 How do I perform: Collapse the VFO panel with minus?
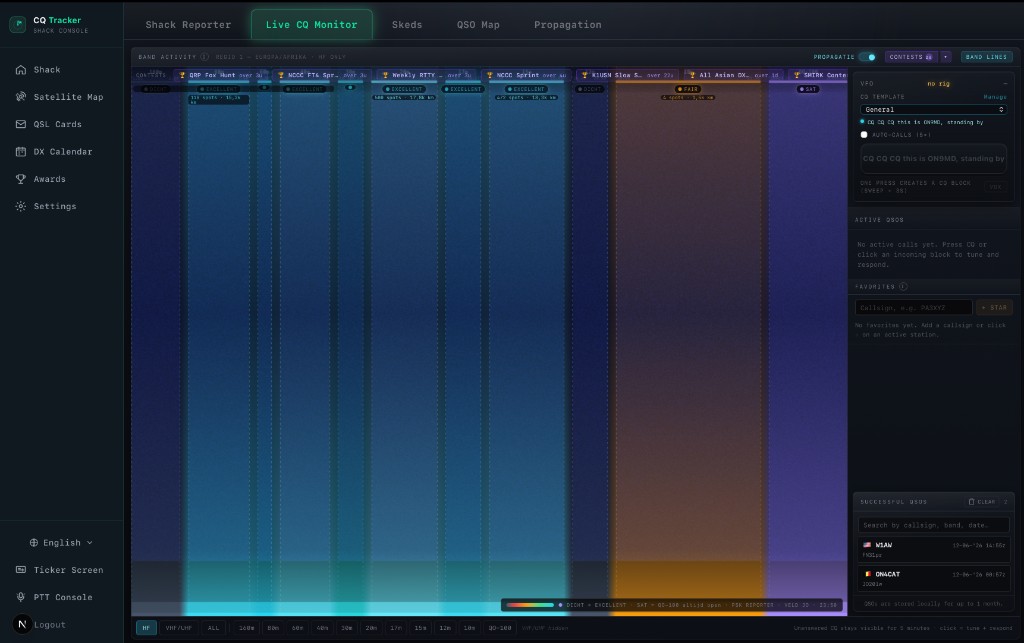(x=1005, y=84)
